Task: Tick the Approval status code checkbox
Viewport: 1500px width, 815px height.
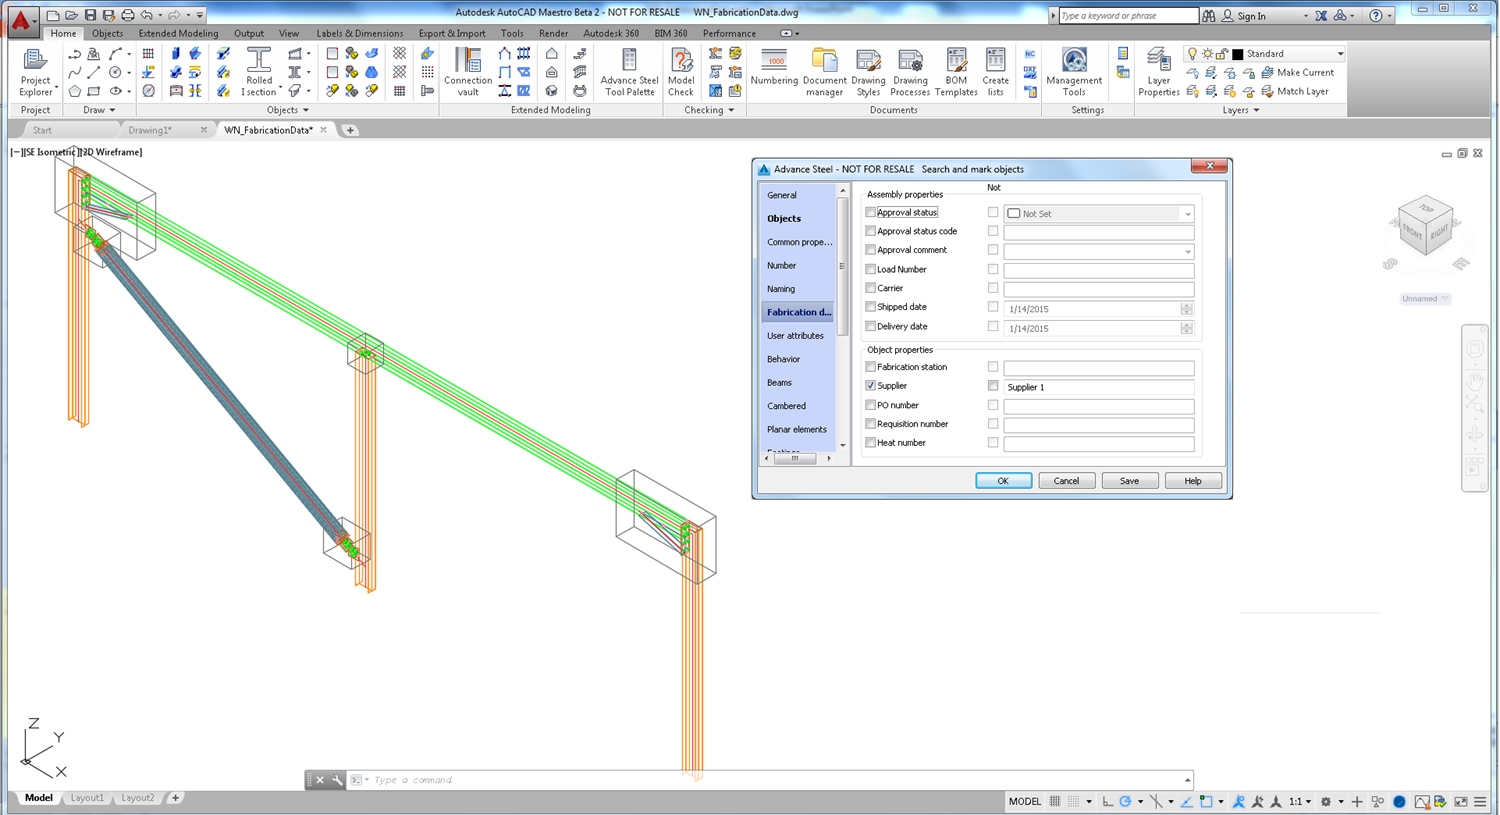Action: tap(871, 231)
